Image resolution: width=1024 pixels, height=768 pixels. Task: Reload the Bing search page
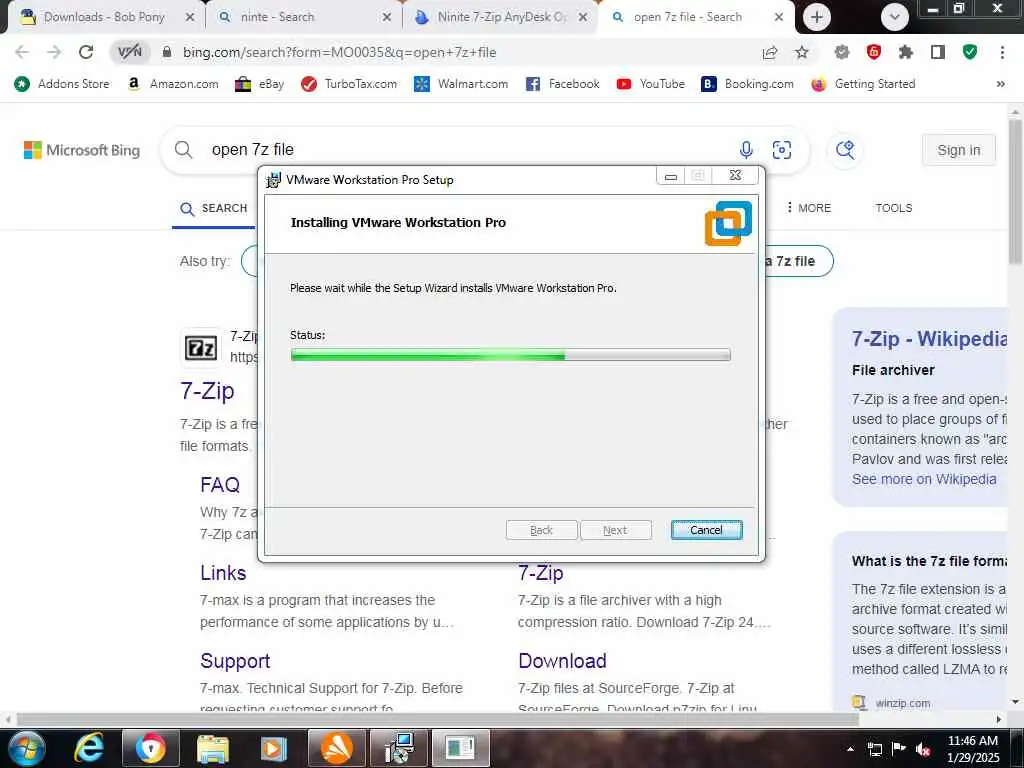86,52
